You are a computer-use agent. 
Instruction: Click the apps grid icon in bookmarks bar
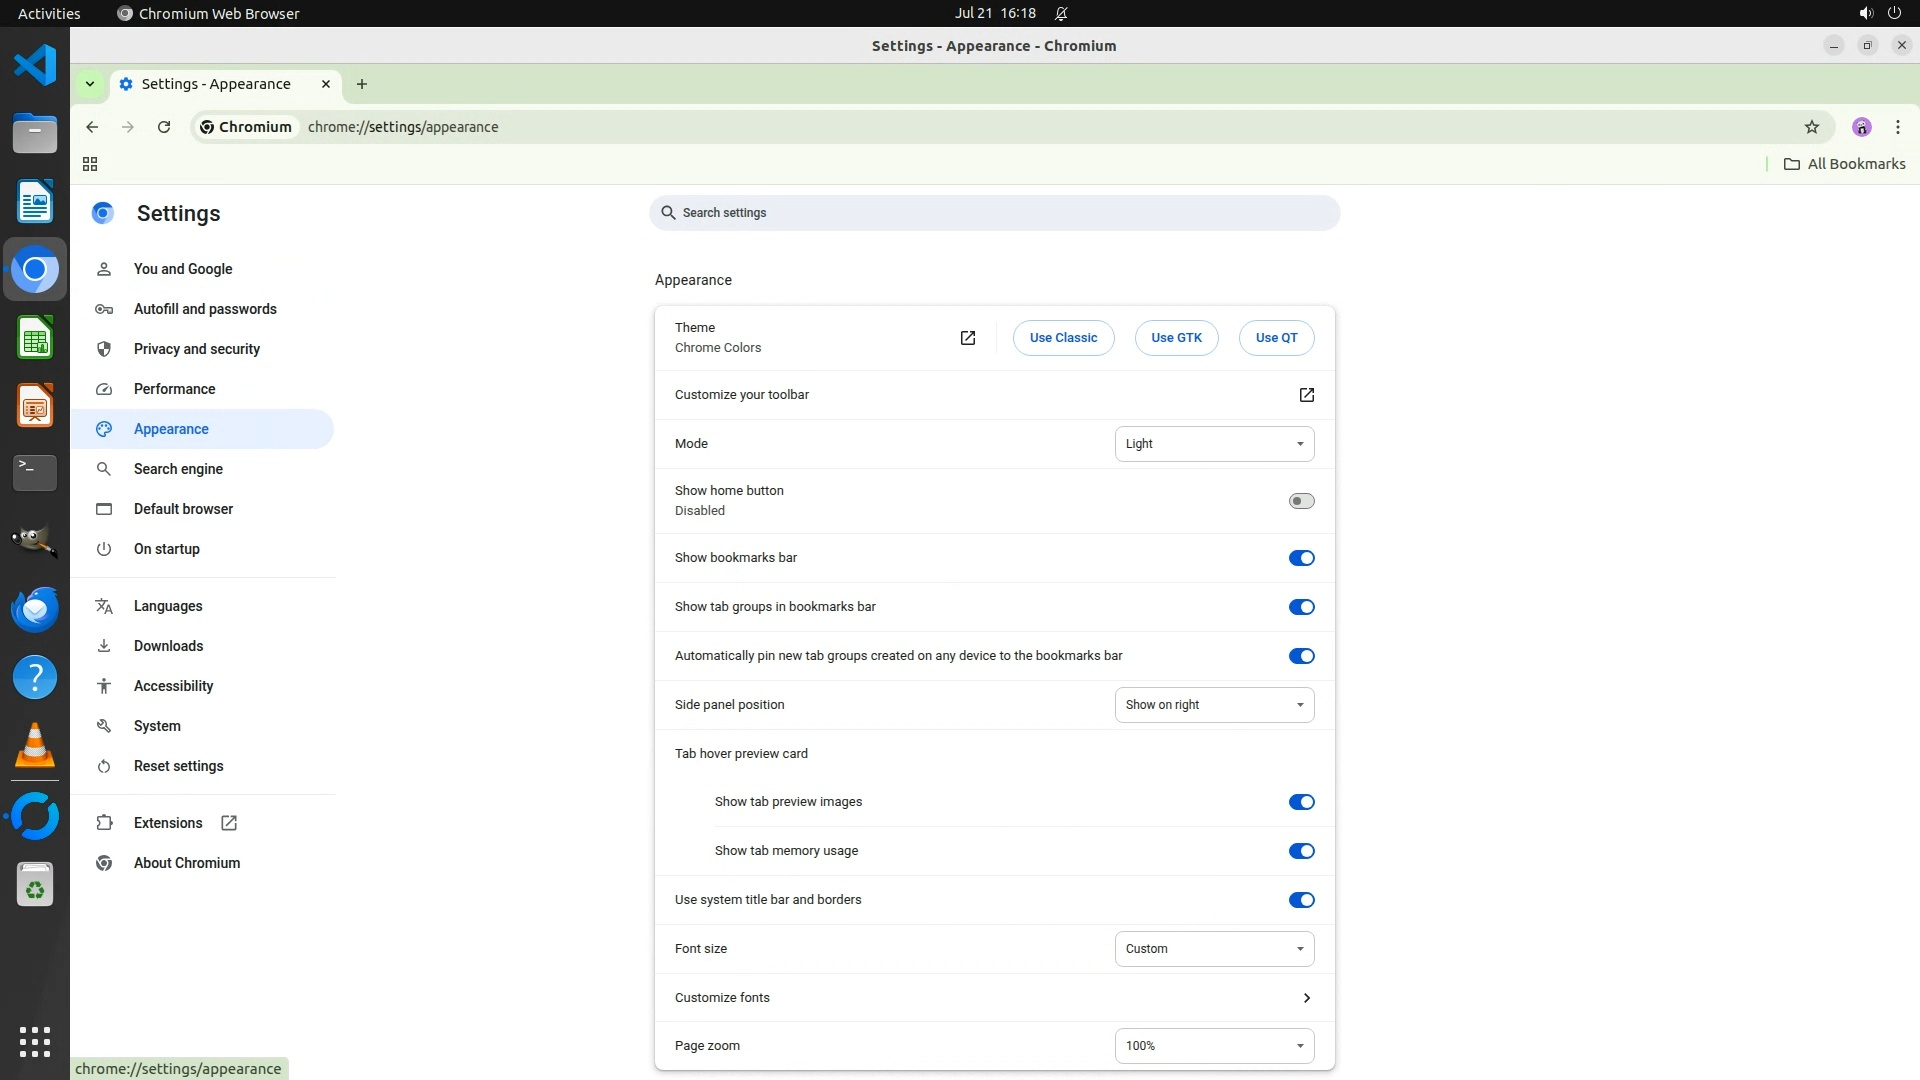tap(90, 164)
